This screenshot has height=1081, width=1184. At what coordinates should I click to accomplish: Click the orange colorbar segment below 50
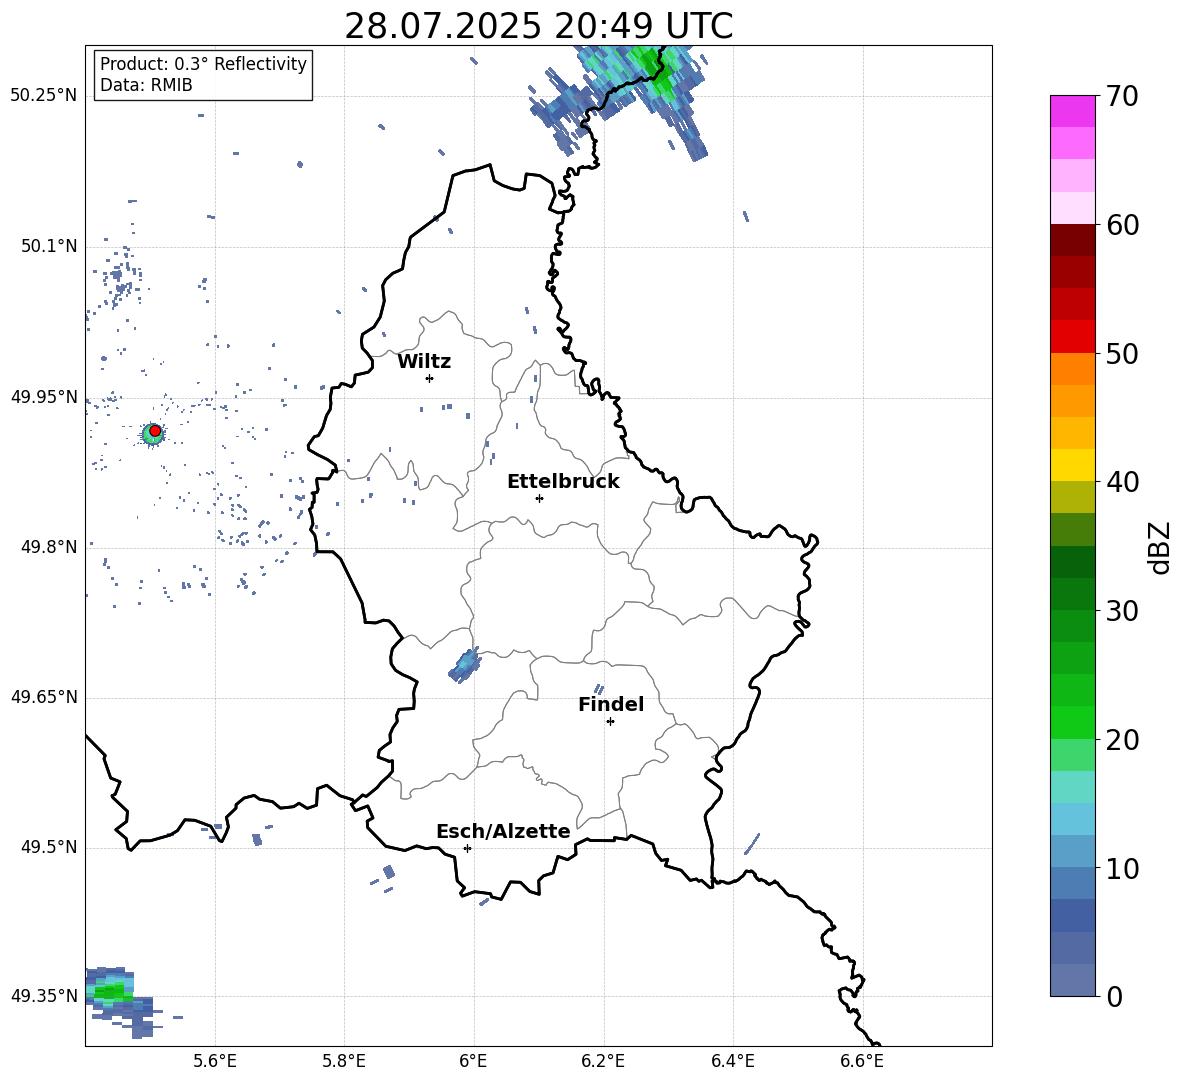point(1072,369)
